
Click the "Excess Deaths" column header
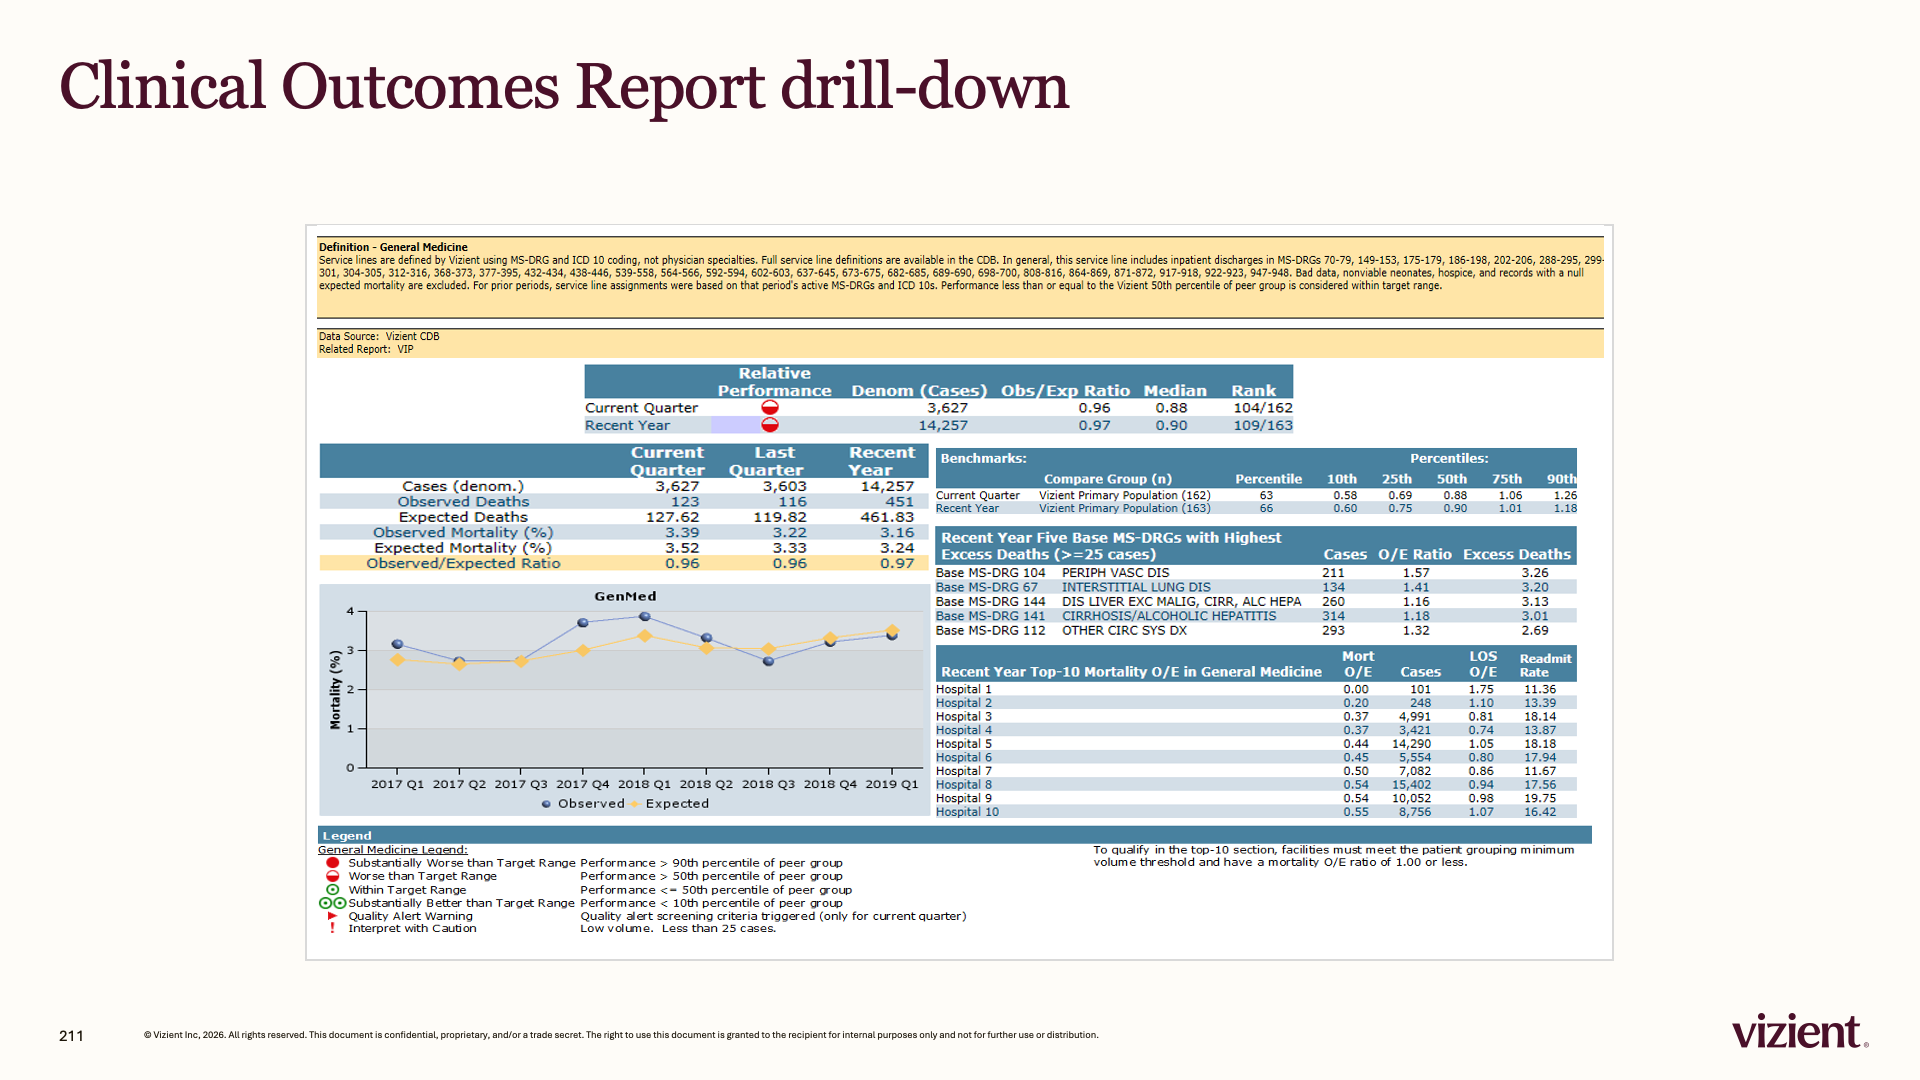1517,555
